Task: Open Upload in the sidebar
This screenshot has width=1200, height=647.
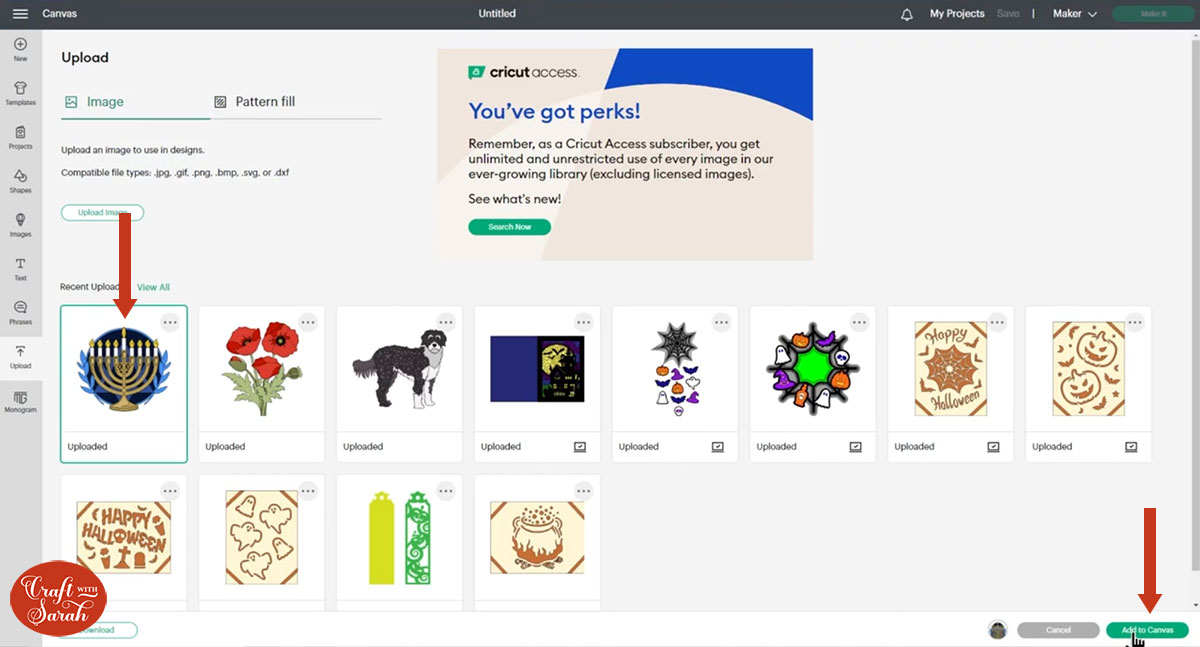Action: (x=20, y=357)
